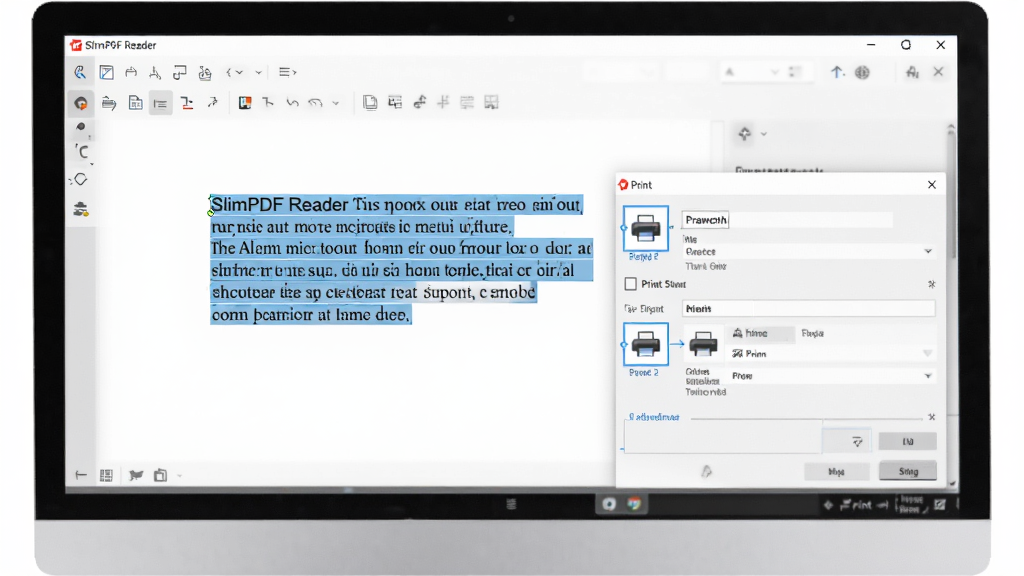
Task: Switch to the highlighted tab beside the second printer
Action: coord(760,333)
